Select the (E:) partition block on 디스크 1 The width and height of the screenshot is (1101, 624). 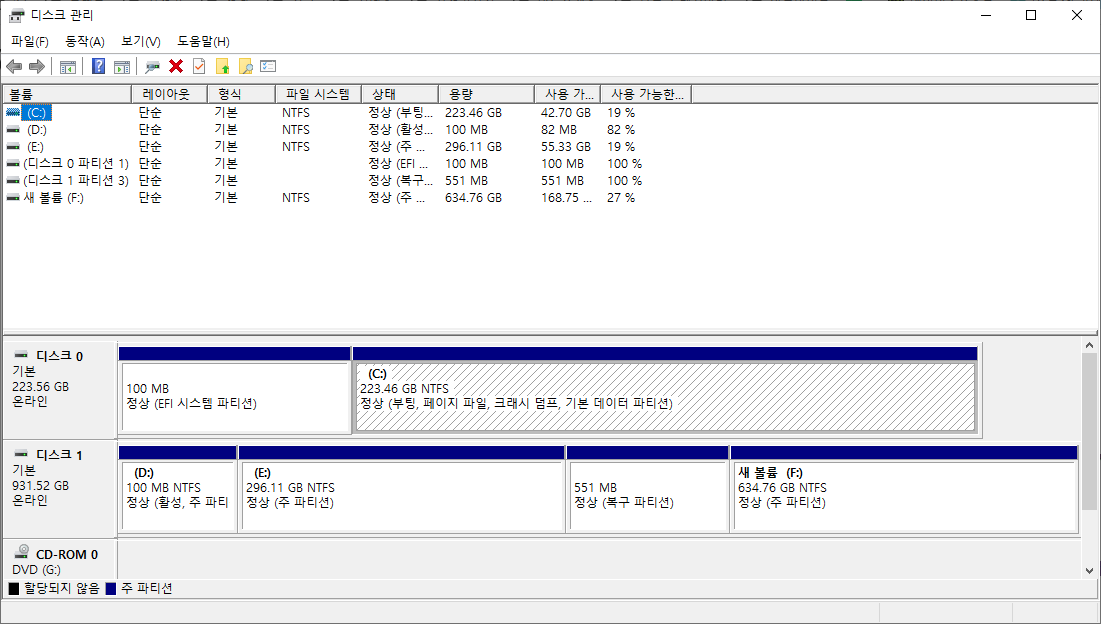pyautogui.click(x=400, y=495)
